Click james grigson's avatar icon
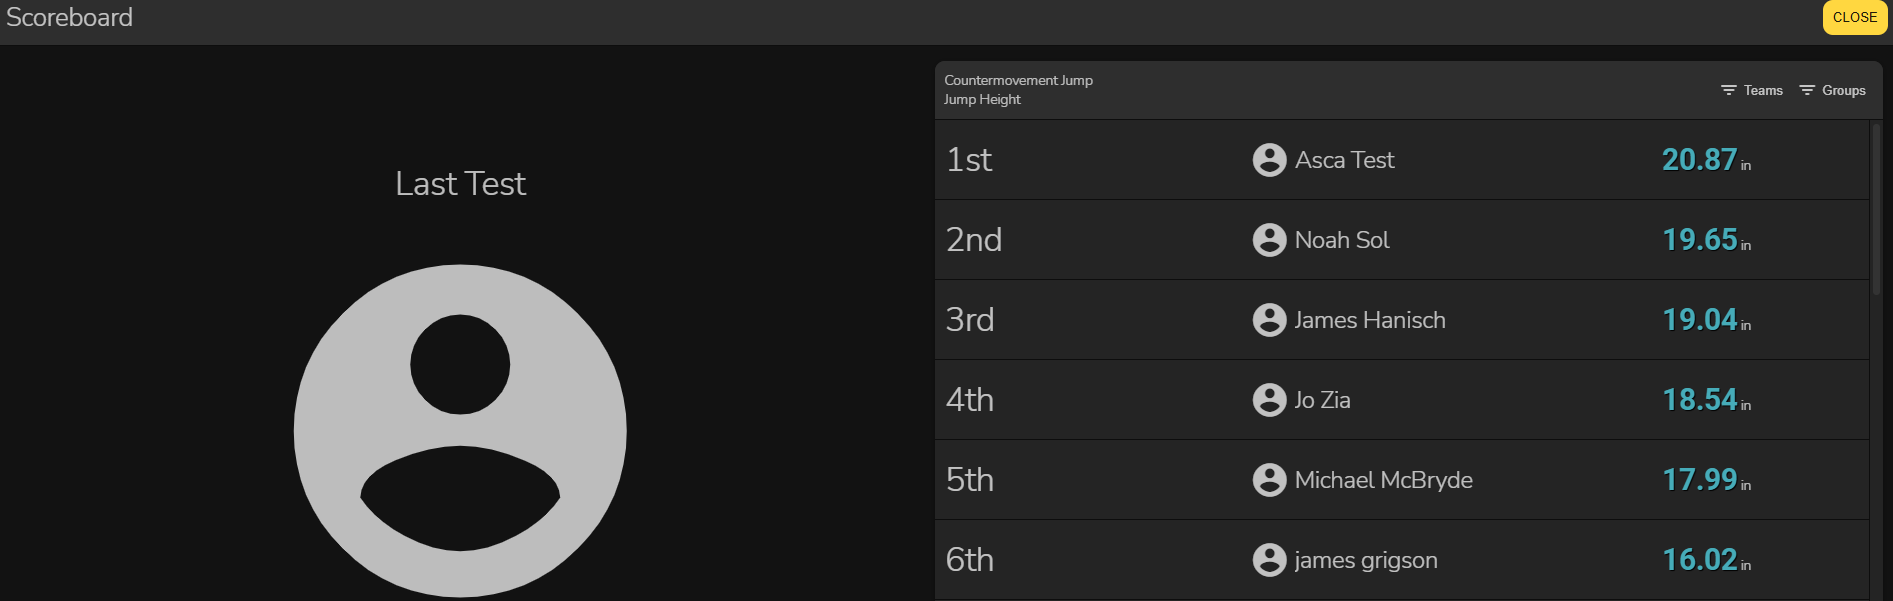 1269,560
